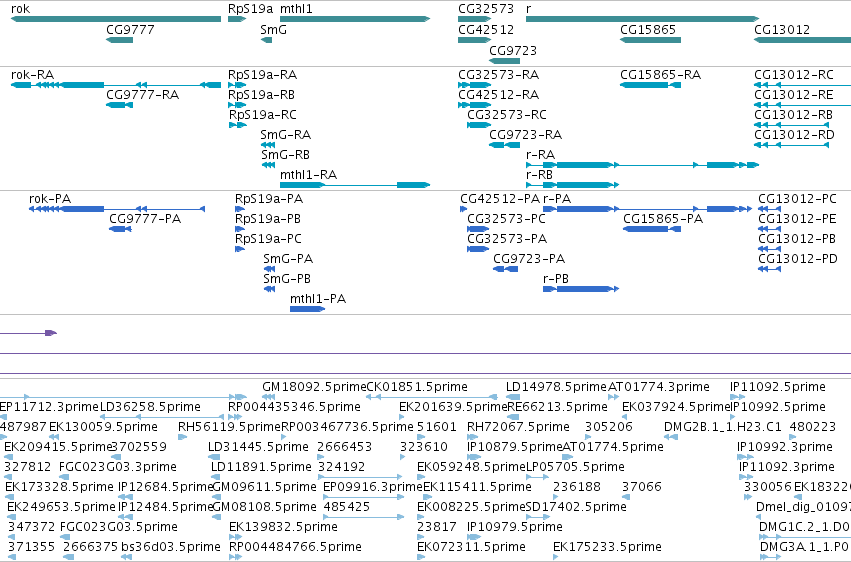
Task: Click the CG9777 gene arrow bar
Action: pyautogui.click(x=119, y=40)
